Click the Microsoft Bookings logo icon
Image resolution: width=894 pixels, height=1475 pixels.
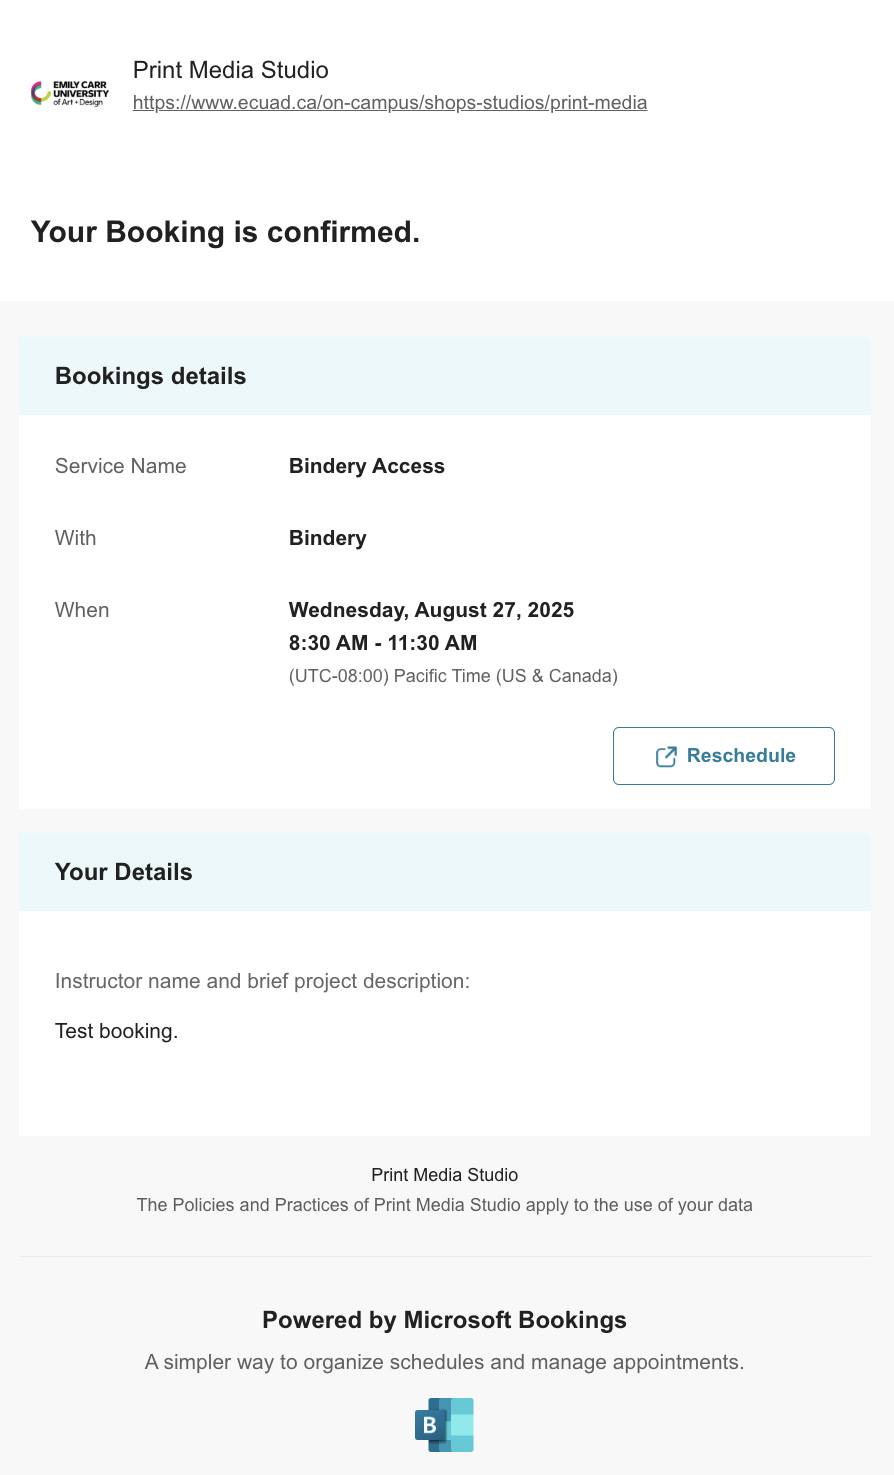[x=444, y=1424]
